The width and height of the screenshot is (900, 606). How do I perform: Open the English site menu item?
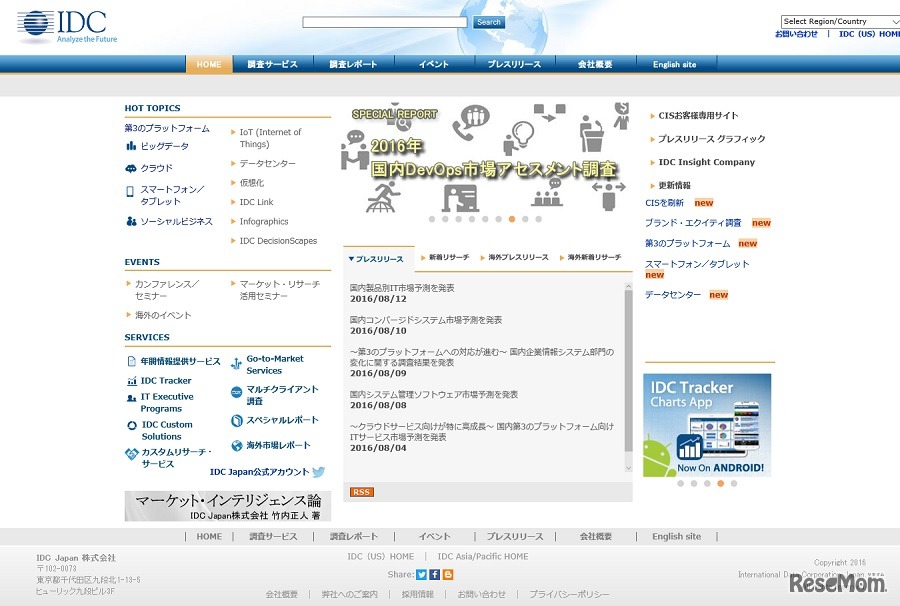(674, 64)
